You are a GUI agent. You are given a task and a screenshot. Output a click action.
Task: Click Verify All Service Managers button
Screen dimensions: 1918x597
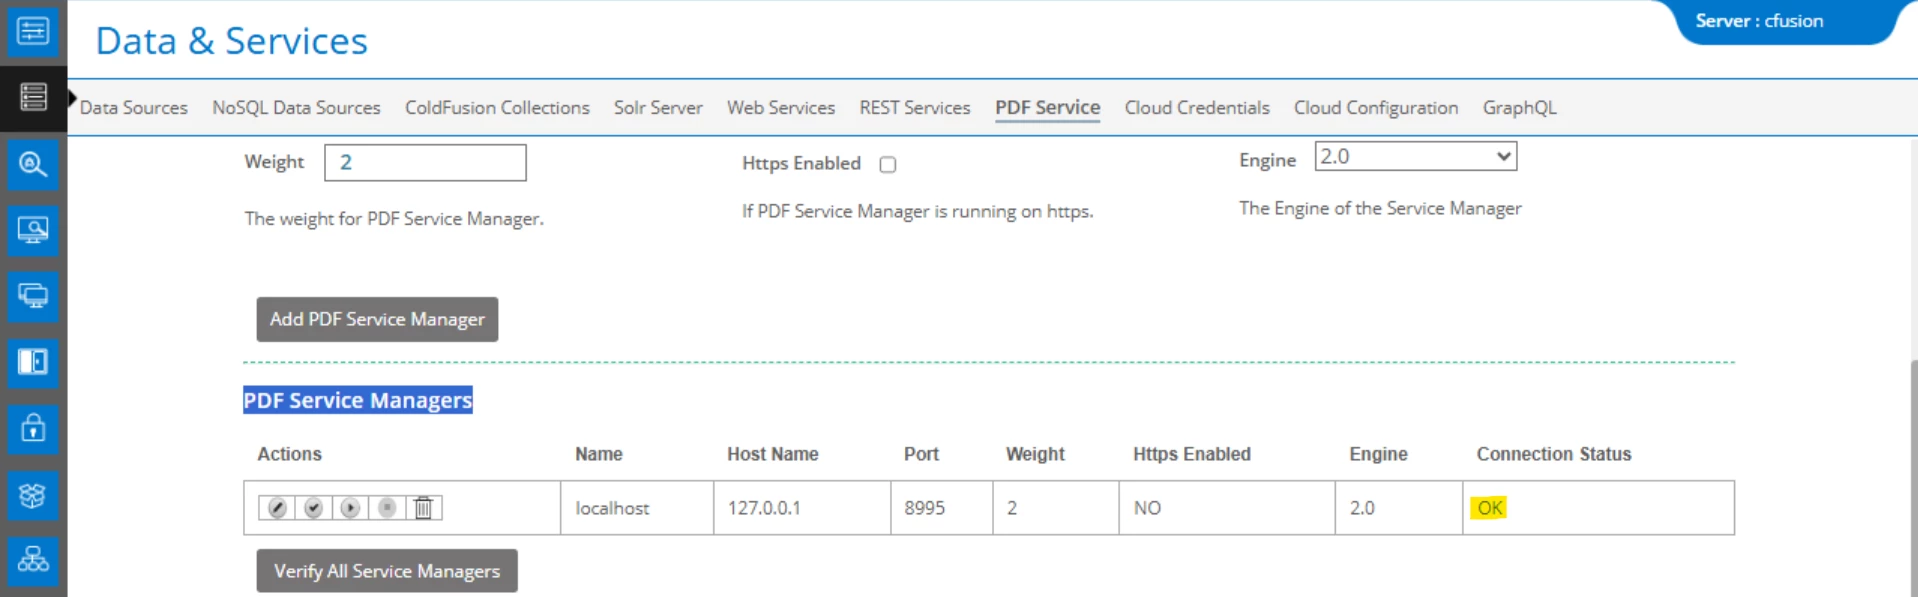(387, 571)
